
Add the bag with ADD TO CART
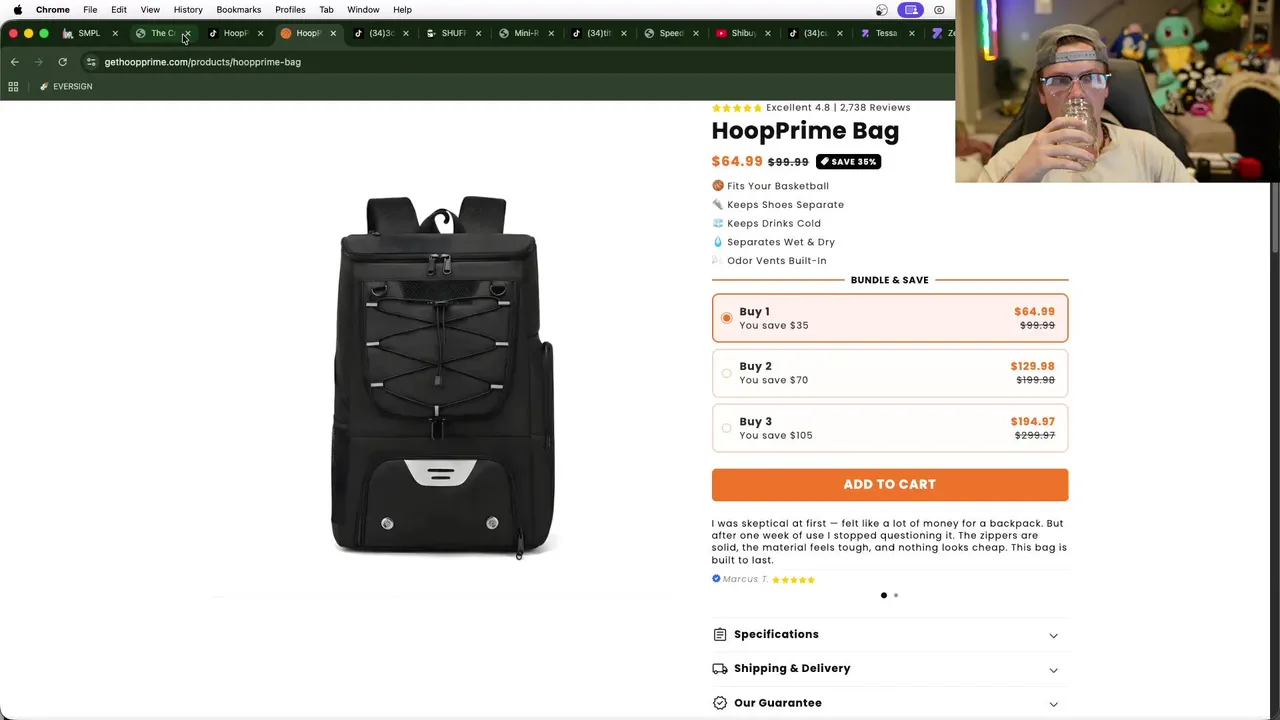coord(889,484)
